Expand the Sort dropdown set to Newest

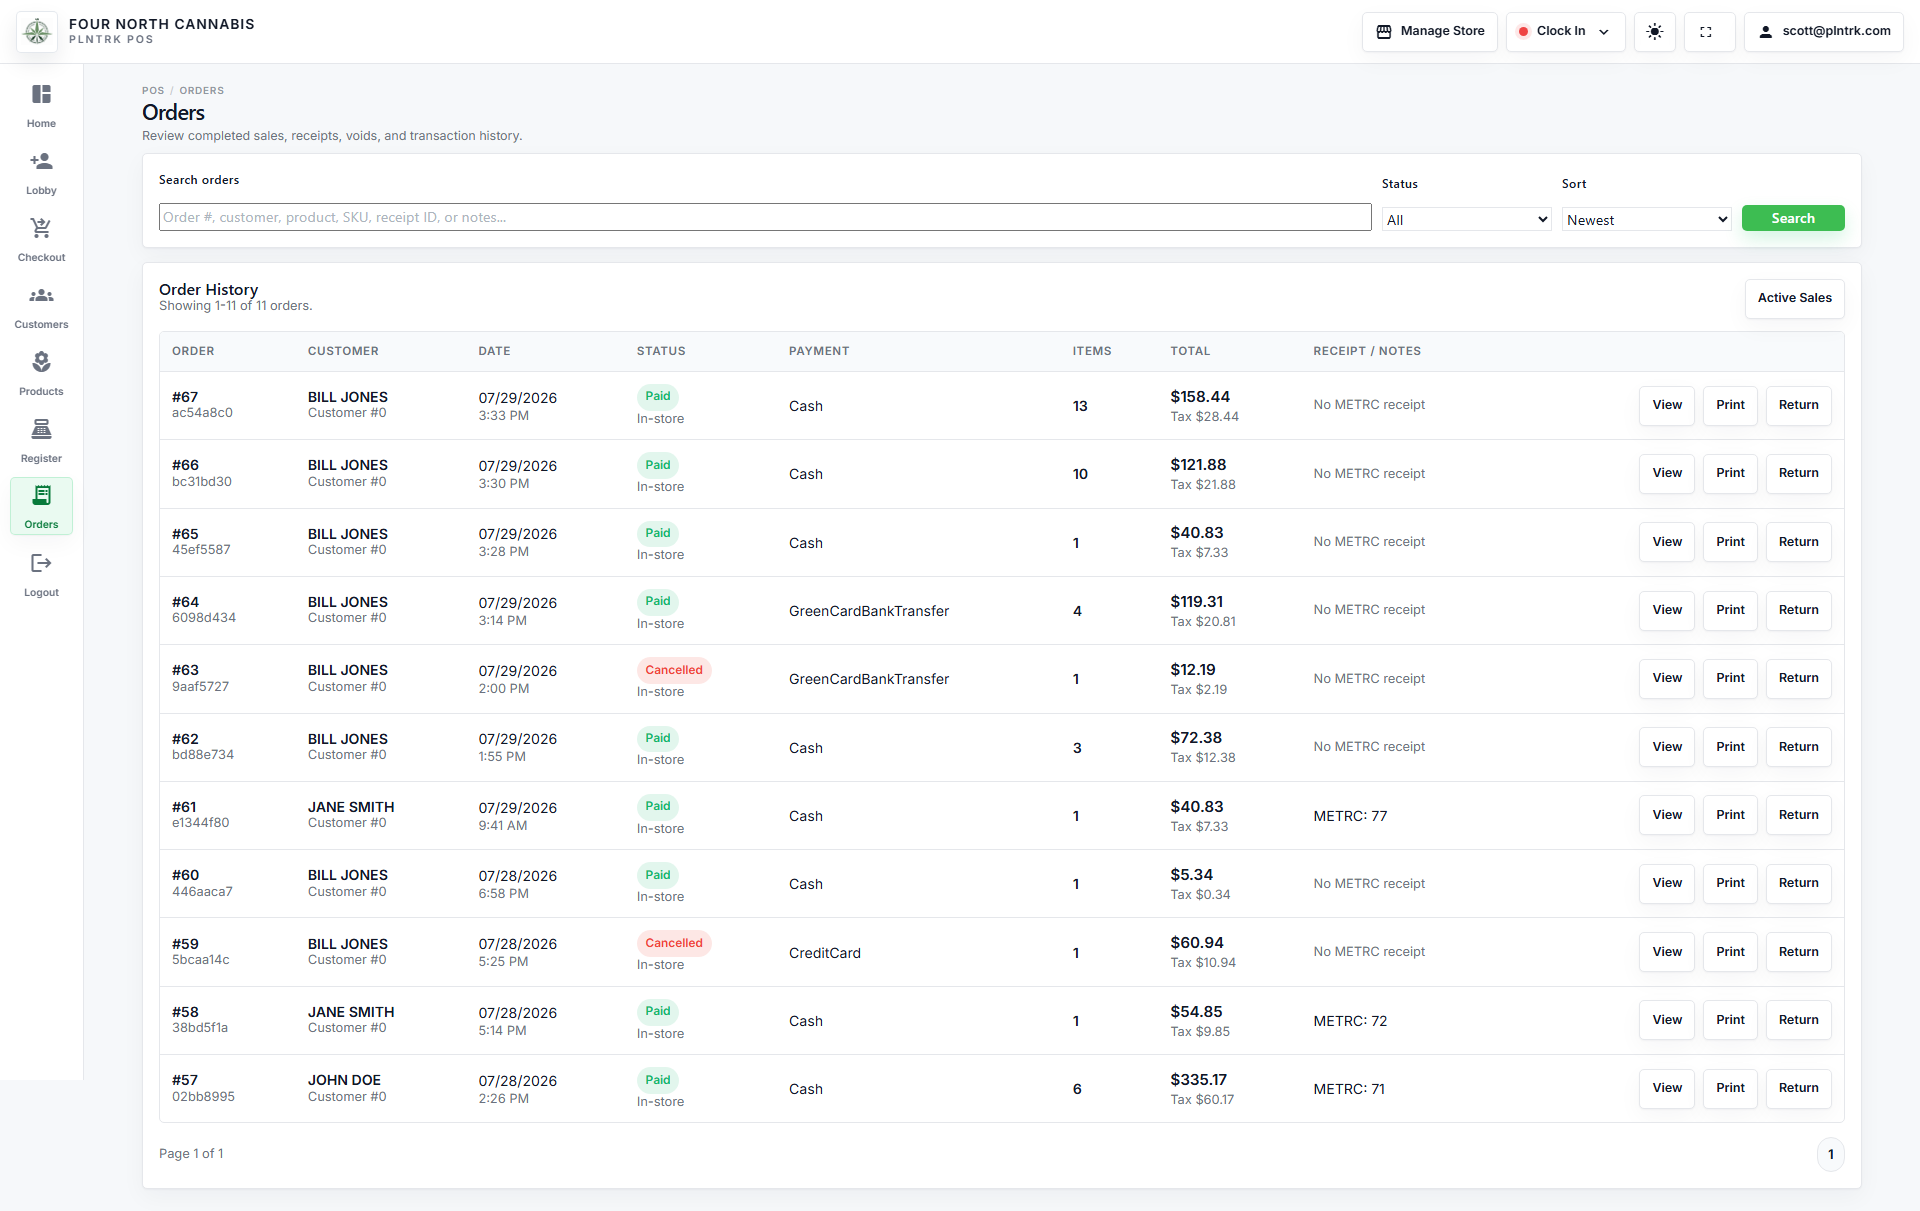(1647, 220)
